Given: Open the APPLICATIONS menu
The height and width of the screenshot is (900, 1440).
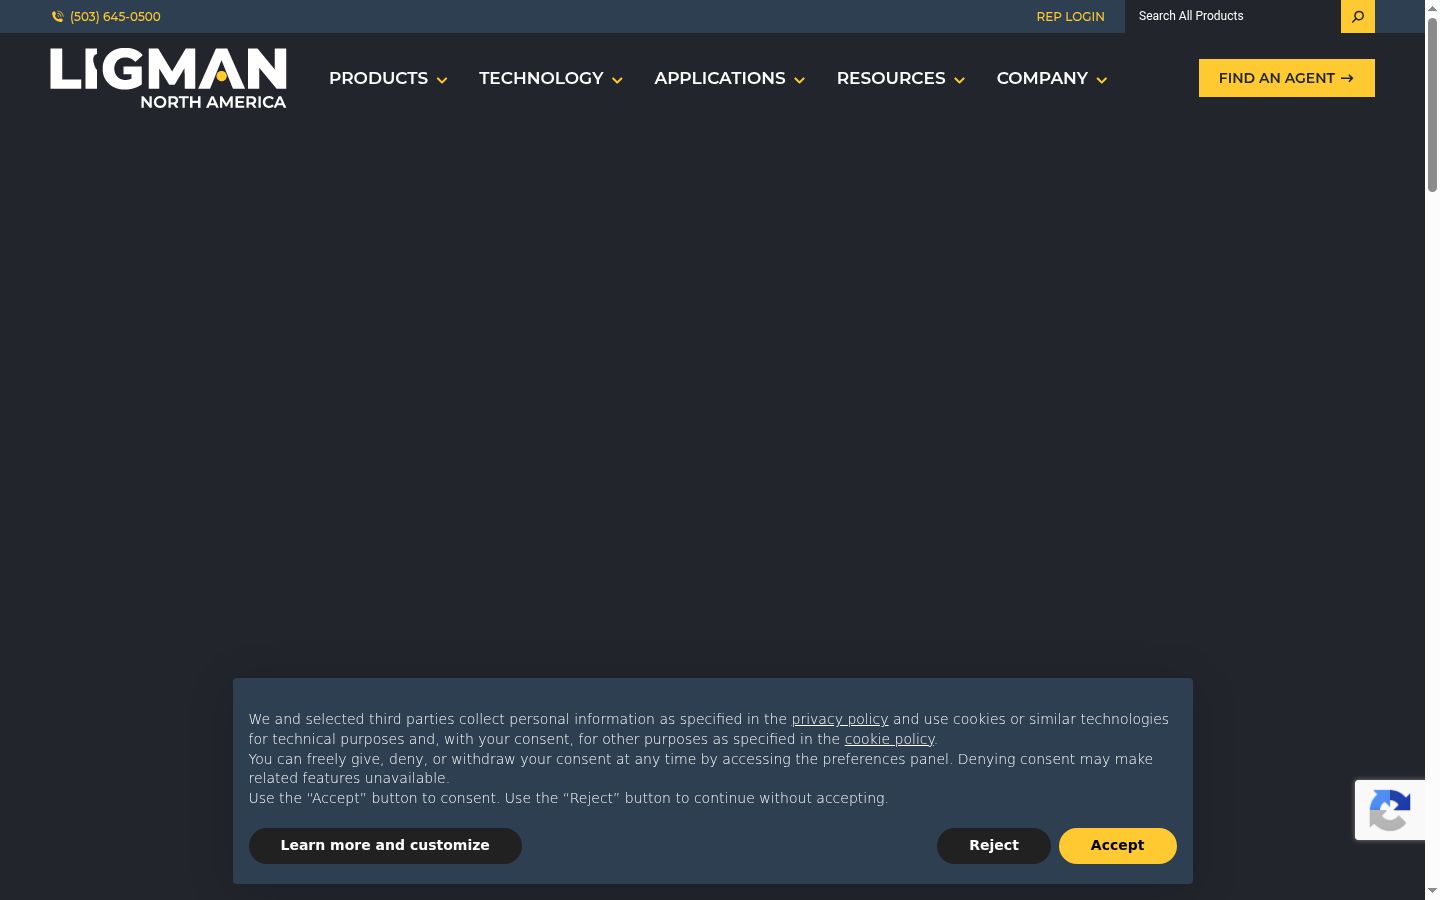Looking at the screenshot, I should tap(729, 78).
